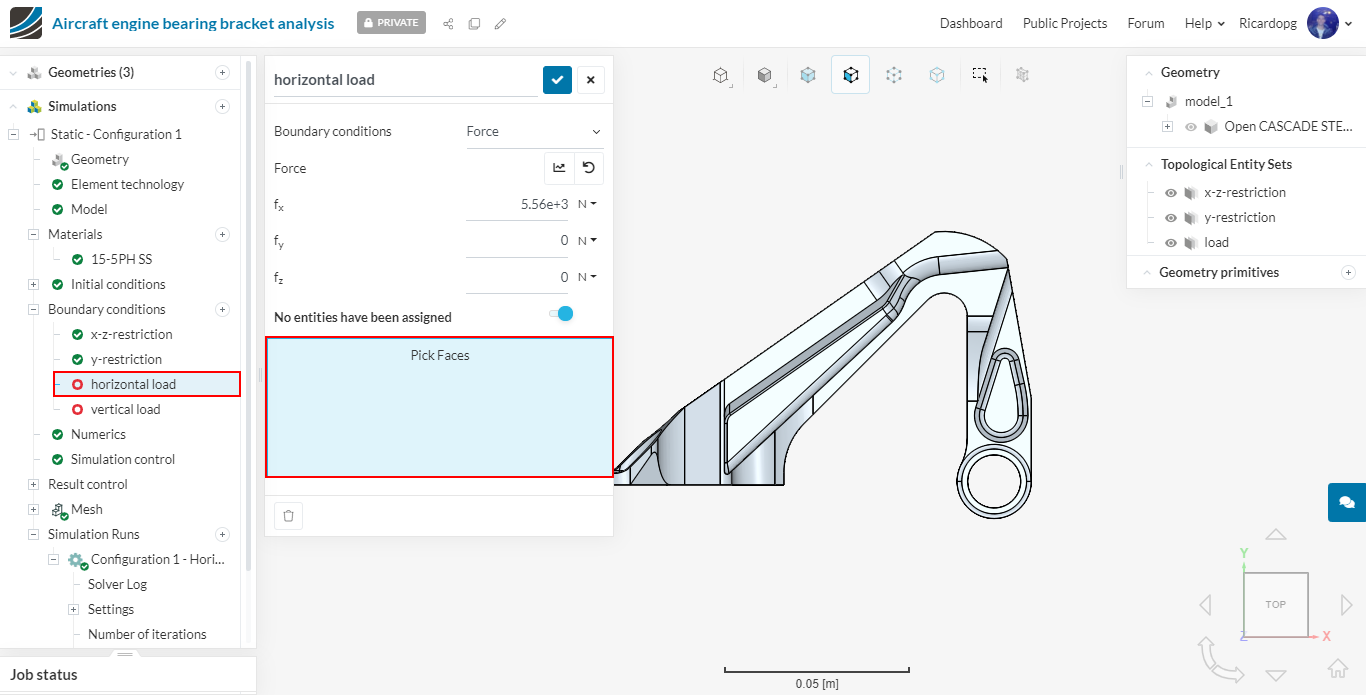This screenshot has width=1366, height=695.
Task: Click the home view icon in viewer
Action: [1337, 668]
